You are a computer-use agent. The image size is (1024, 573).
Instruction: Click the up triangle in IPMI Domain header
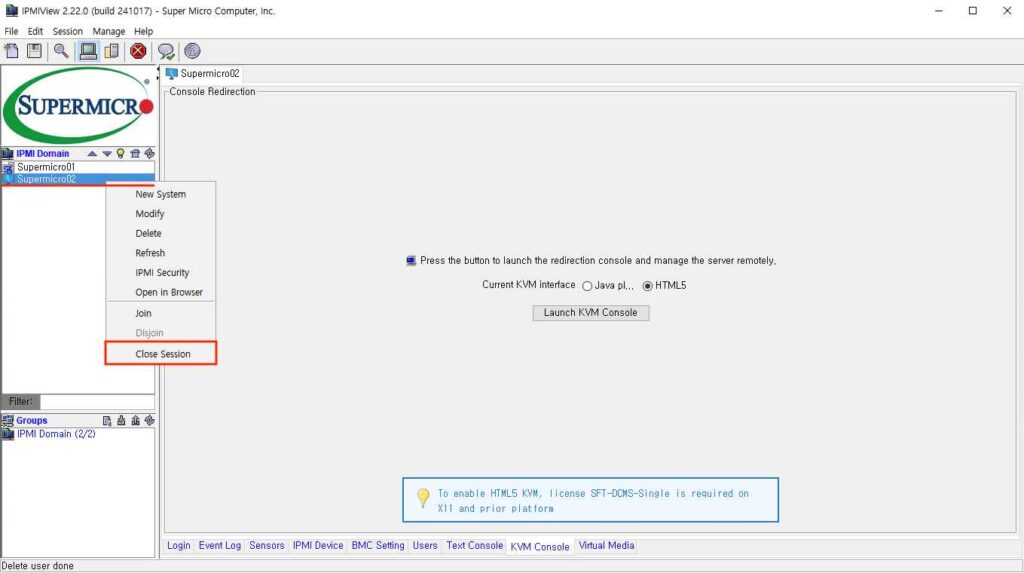(x=92, y=154)
